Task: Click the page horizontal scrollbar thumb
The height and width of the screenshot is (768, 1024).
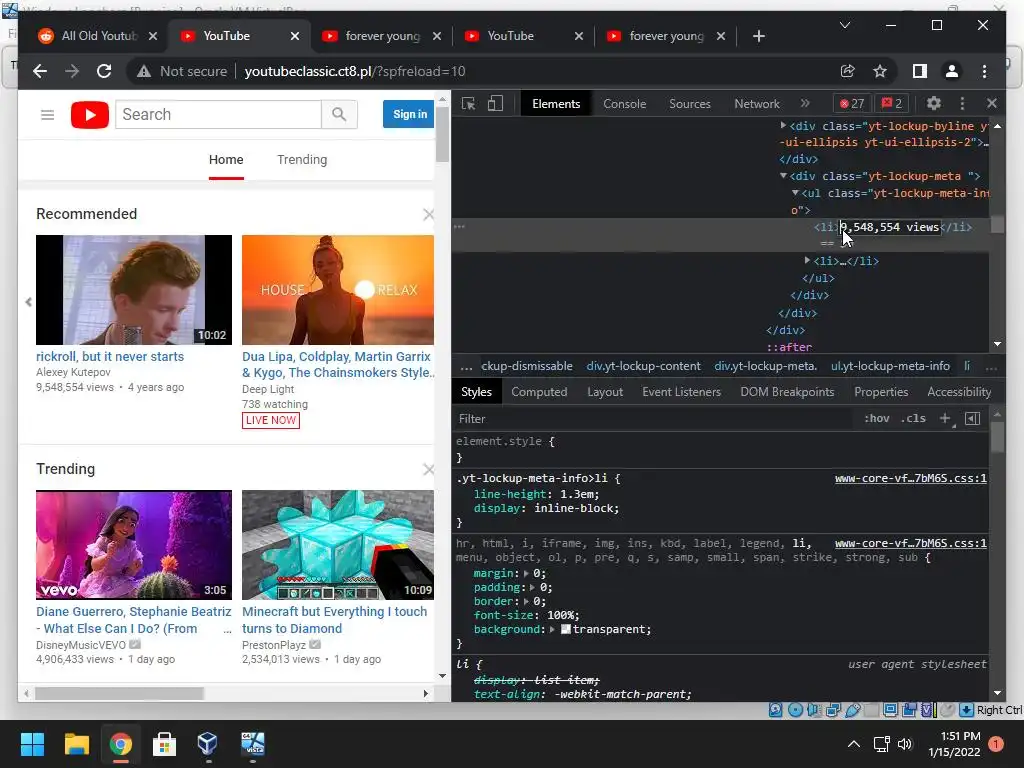Action: pos(119,694)
